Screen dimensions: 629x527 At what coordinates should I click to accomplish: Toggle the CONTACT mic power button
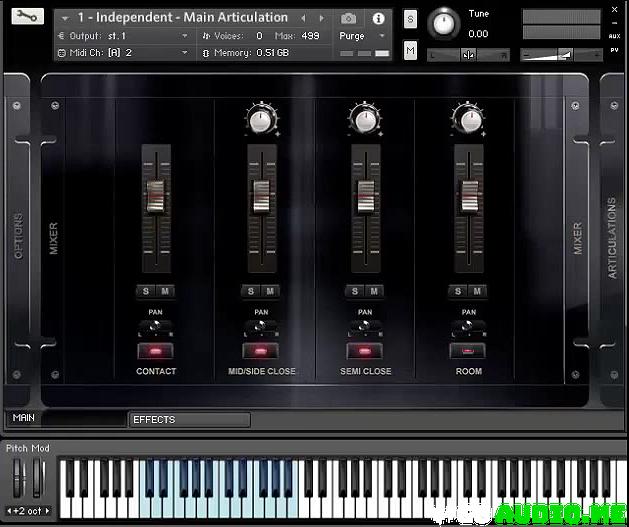[156, 351]
